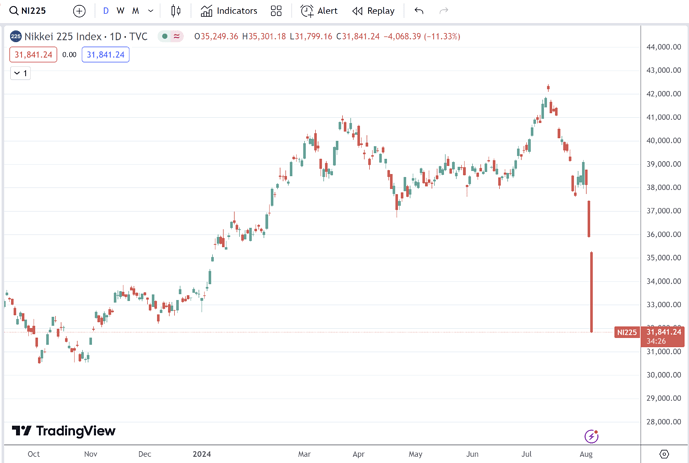Click the Nikkei 225 logo badge
Image resolution: width=689 pixels, height=463 pixels.
pyautogui.click(x=15, y=36)
